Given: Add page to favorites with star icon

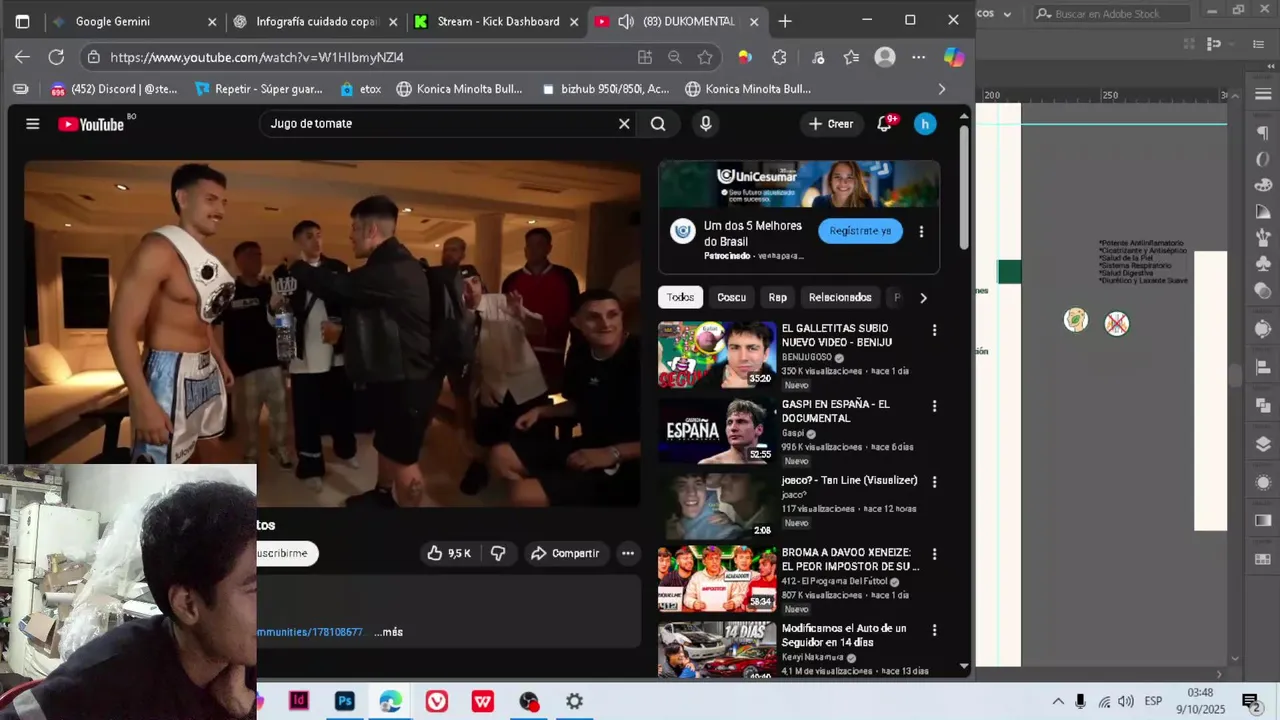Looking at the screenshot, I should coord(705,57).
